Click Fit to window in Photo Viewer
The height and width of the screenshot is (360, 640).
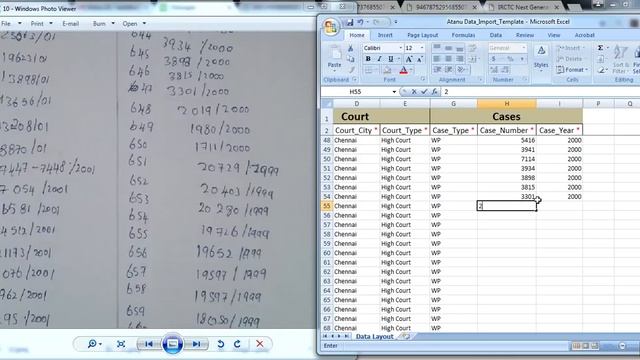click(121, 344)
